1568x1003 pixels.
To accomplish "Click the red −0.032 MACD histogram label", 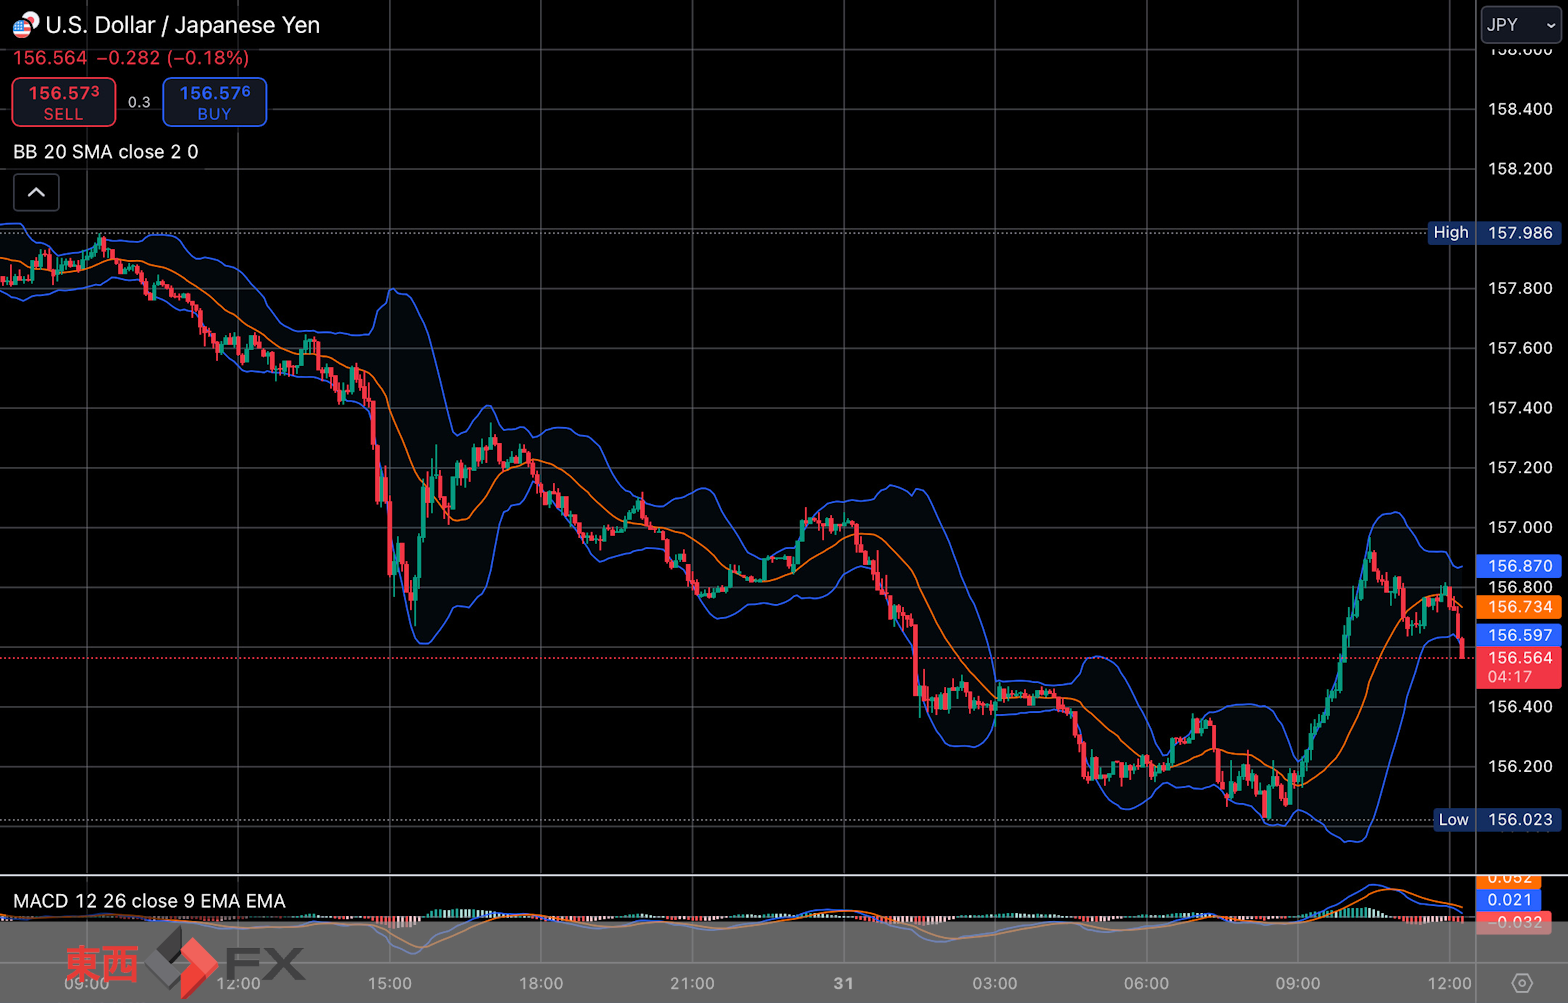I will tap(1514, 922).
